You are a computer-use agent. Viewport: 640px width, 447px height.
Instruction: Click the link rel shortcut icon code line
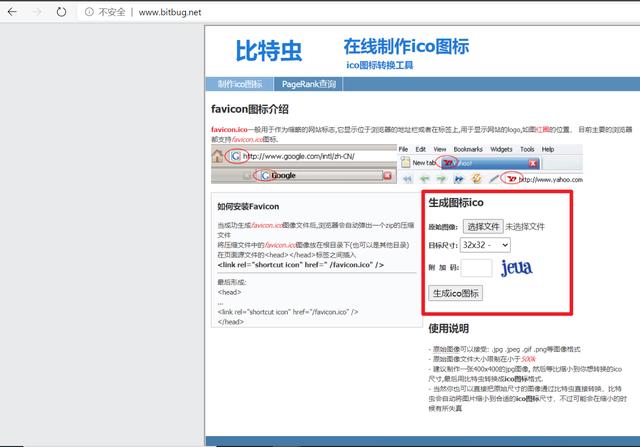coord(301,265)
